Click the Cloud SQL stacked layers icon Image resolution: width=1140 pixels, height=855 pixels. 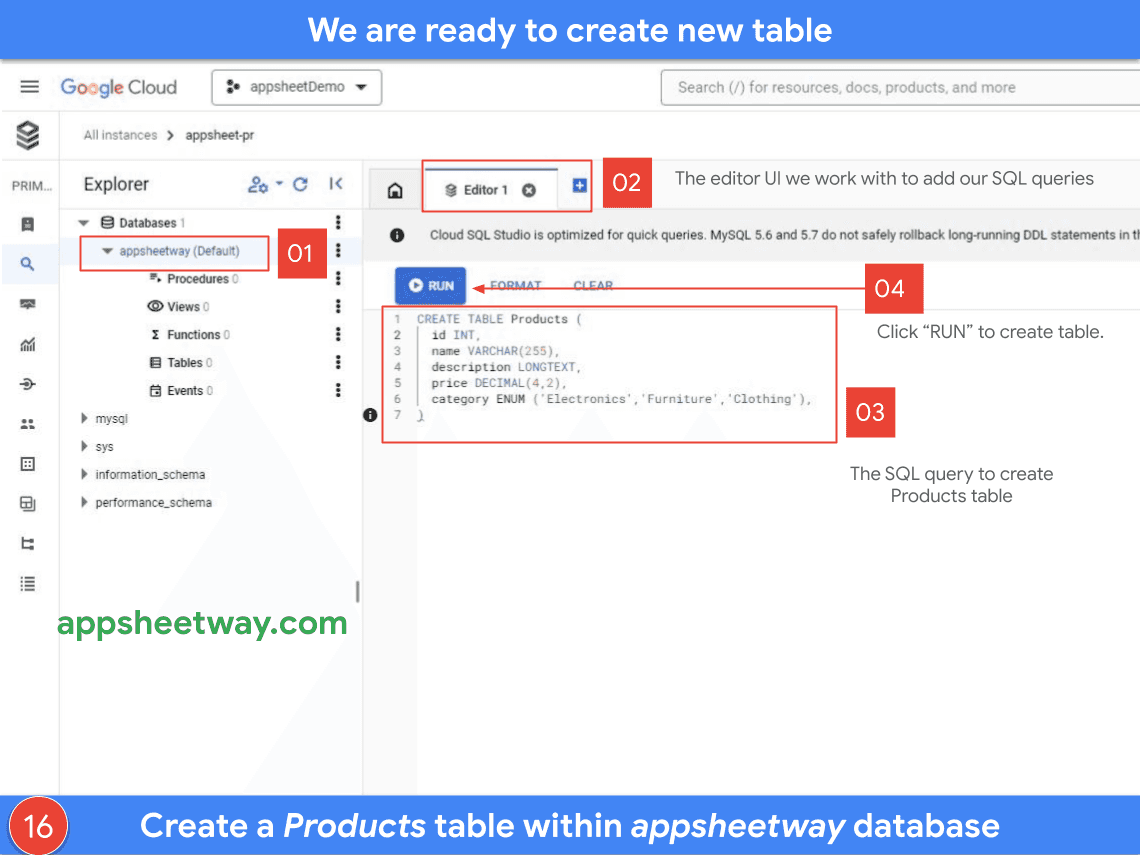(x=28, y=135)
